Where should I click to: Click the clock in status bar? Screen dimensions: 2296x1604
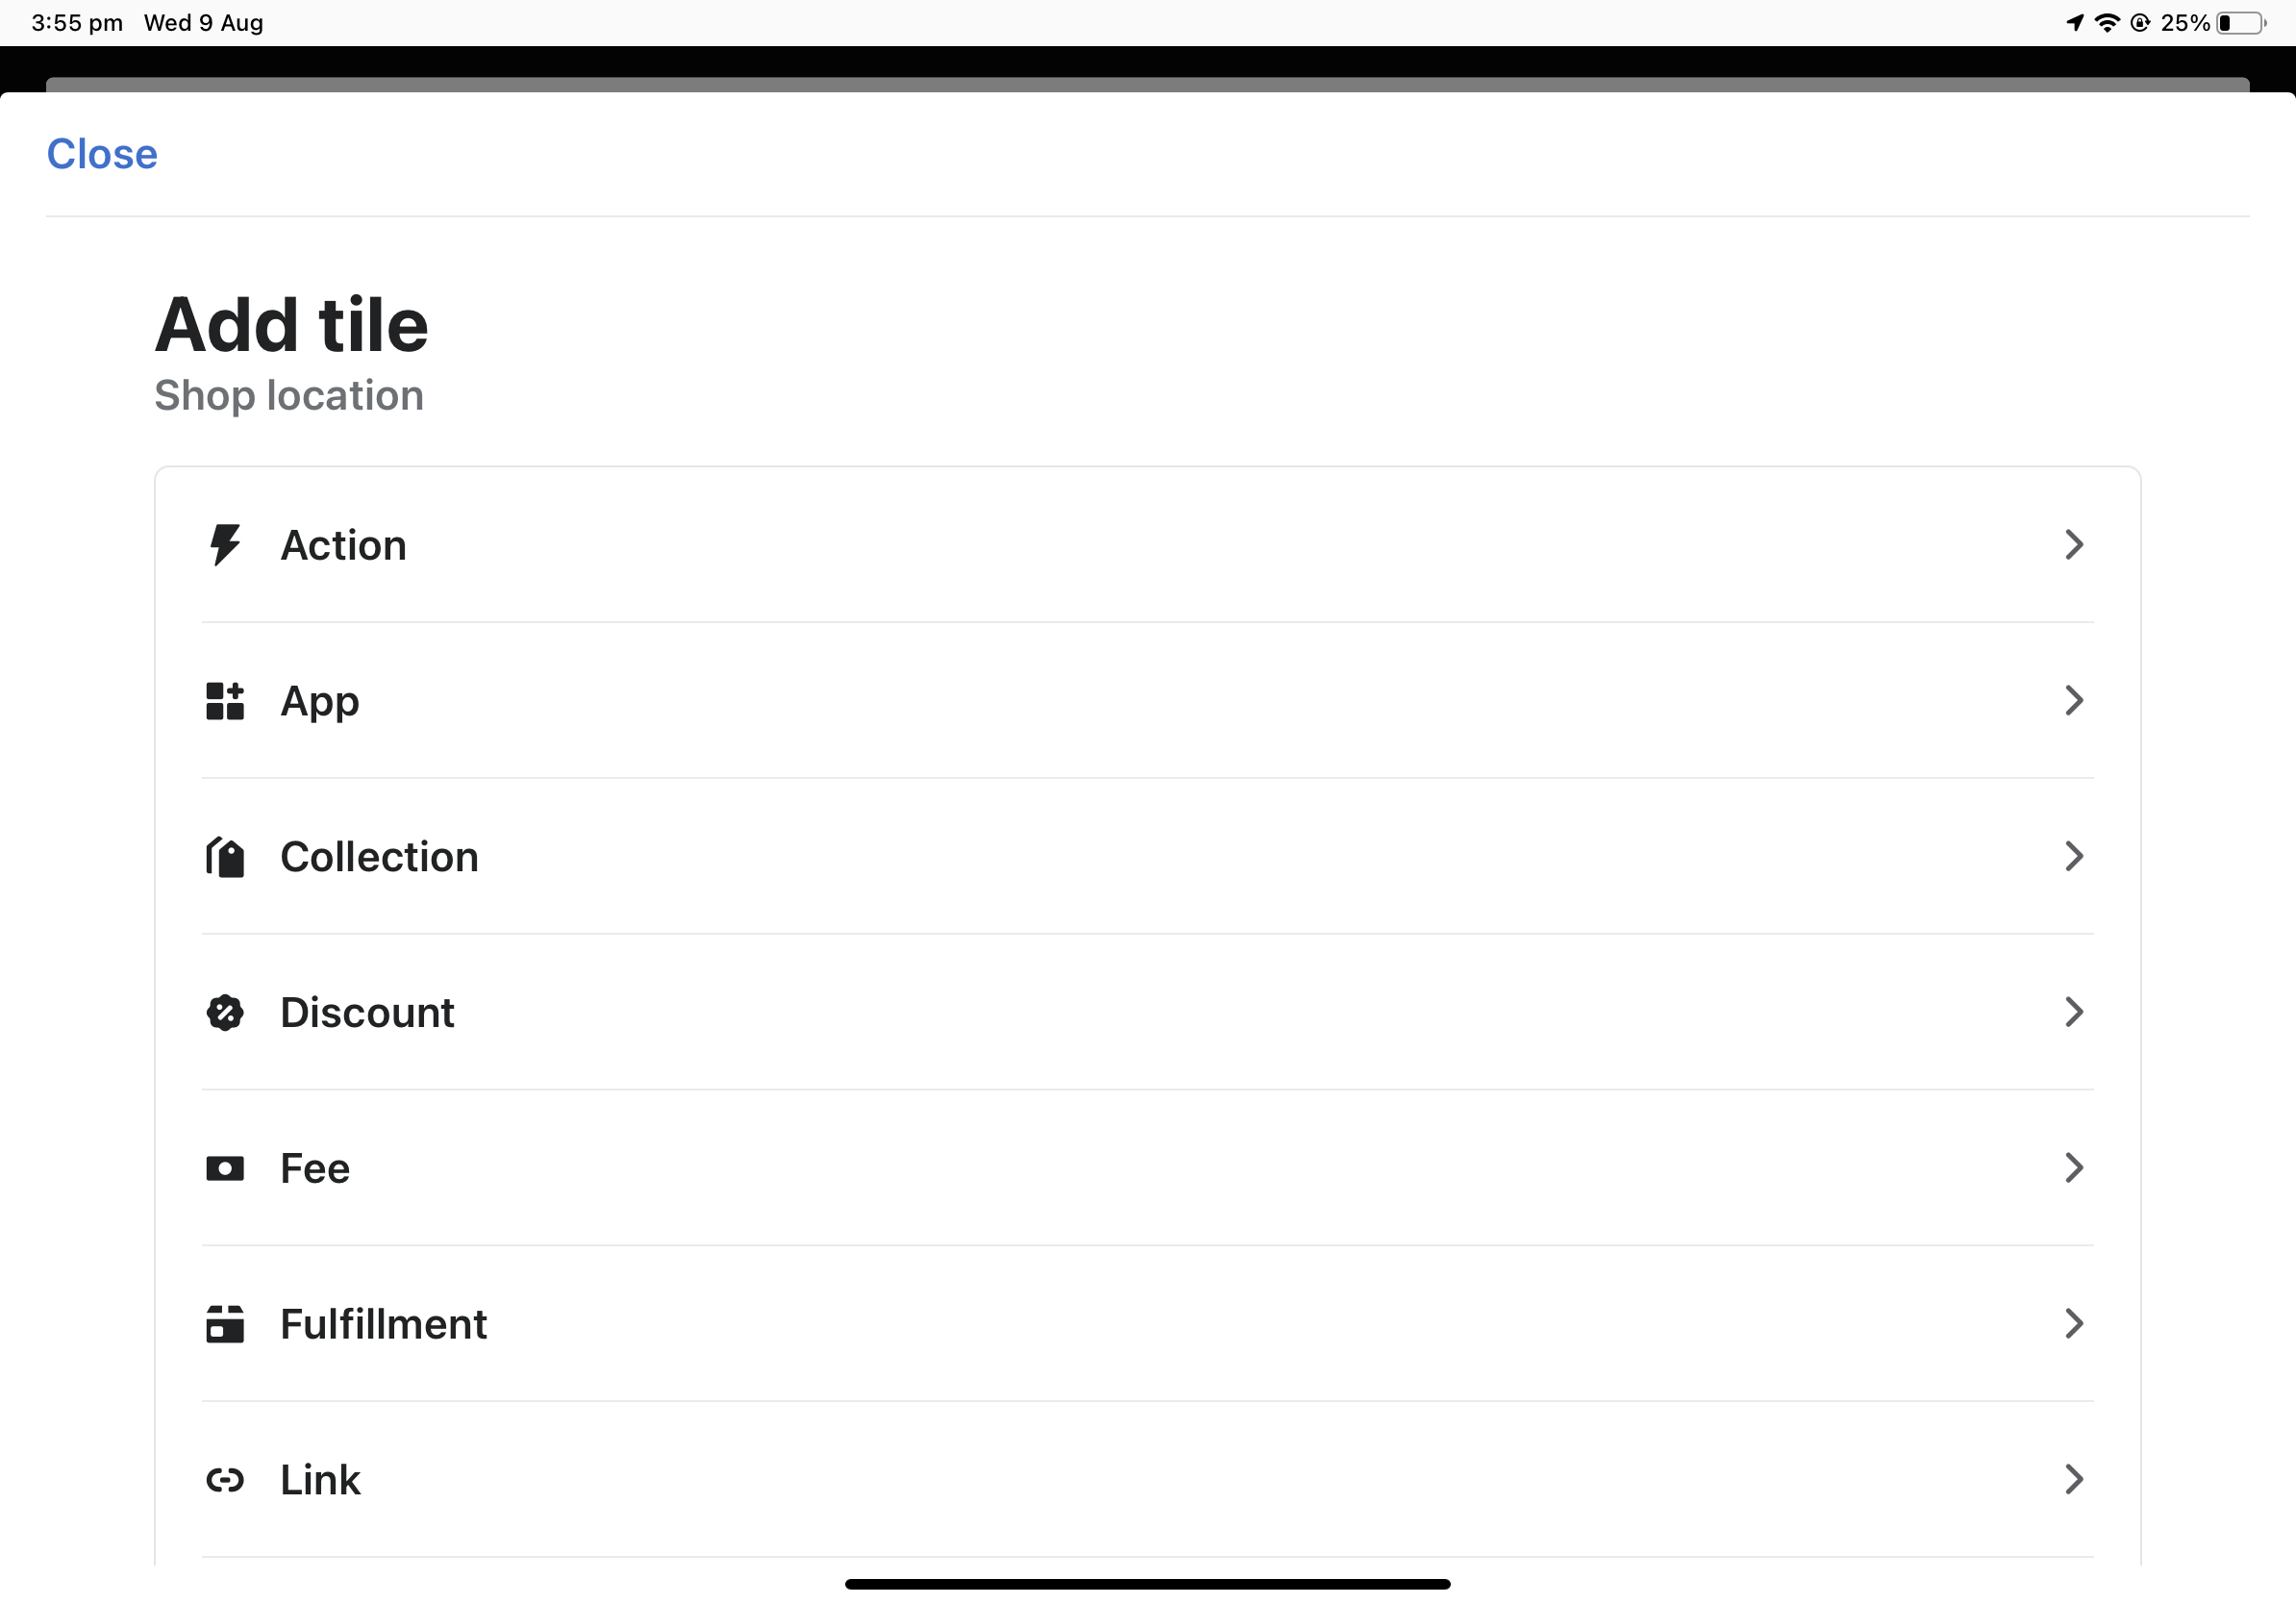pyautogui.click(x=75, y=22)
